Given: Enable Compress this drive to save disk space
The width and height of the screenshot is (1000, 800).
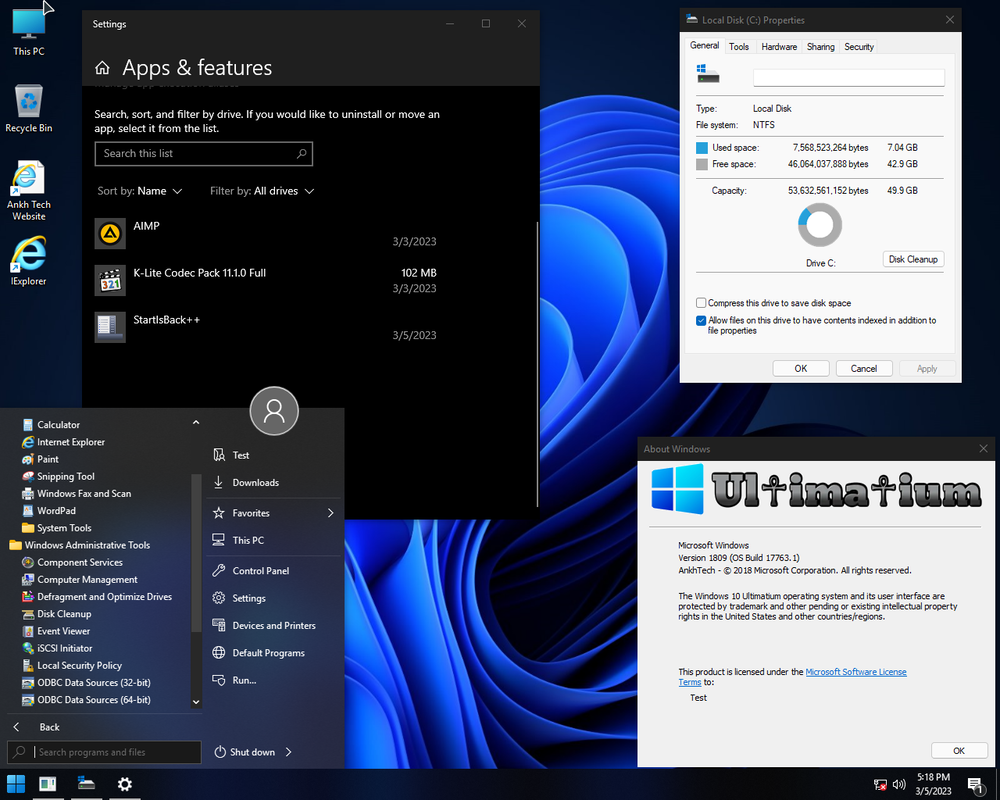Looking at the screenshot, I should (701, 303).
